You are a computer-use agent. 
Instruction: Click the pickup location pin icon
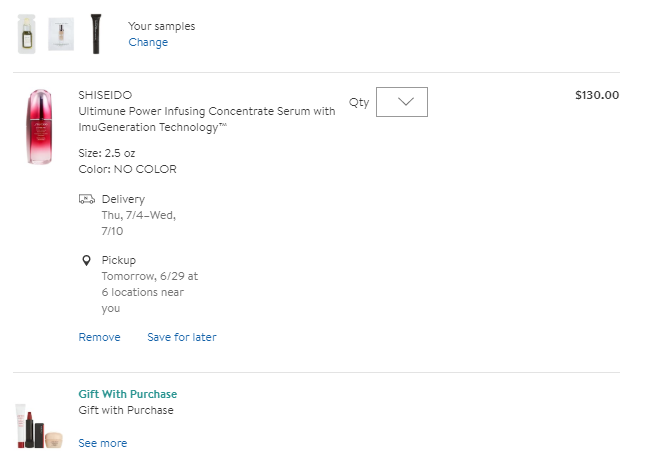[x=87, y=260]
